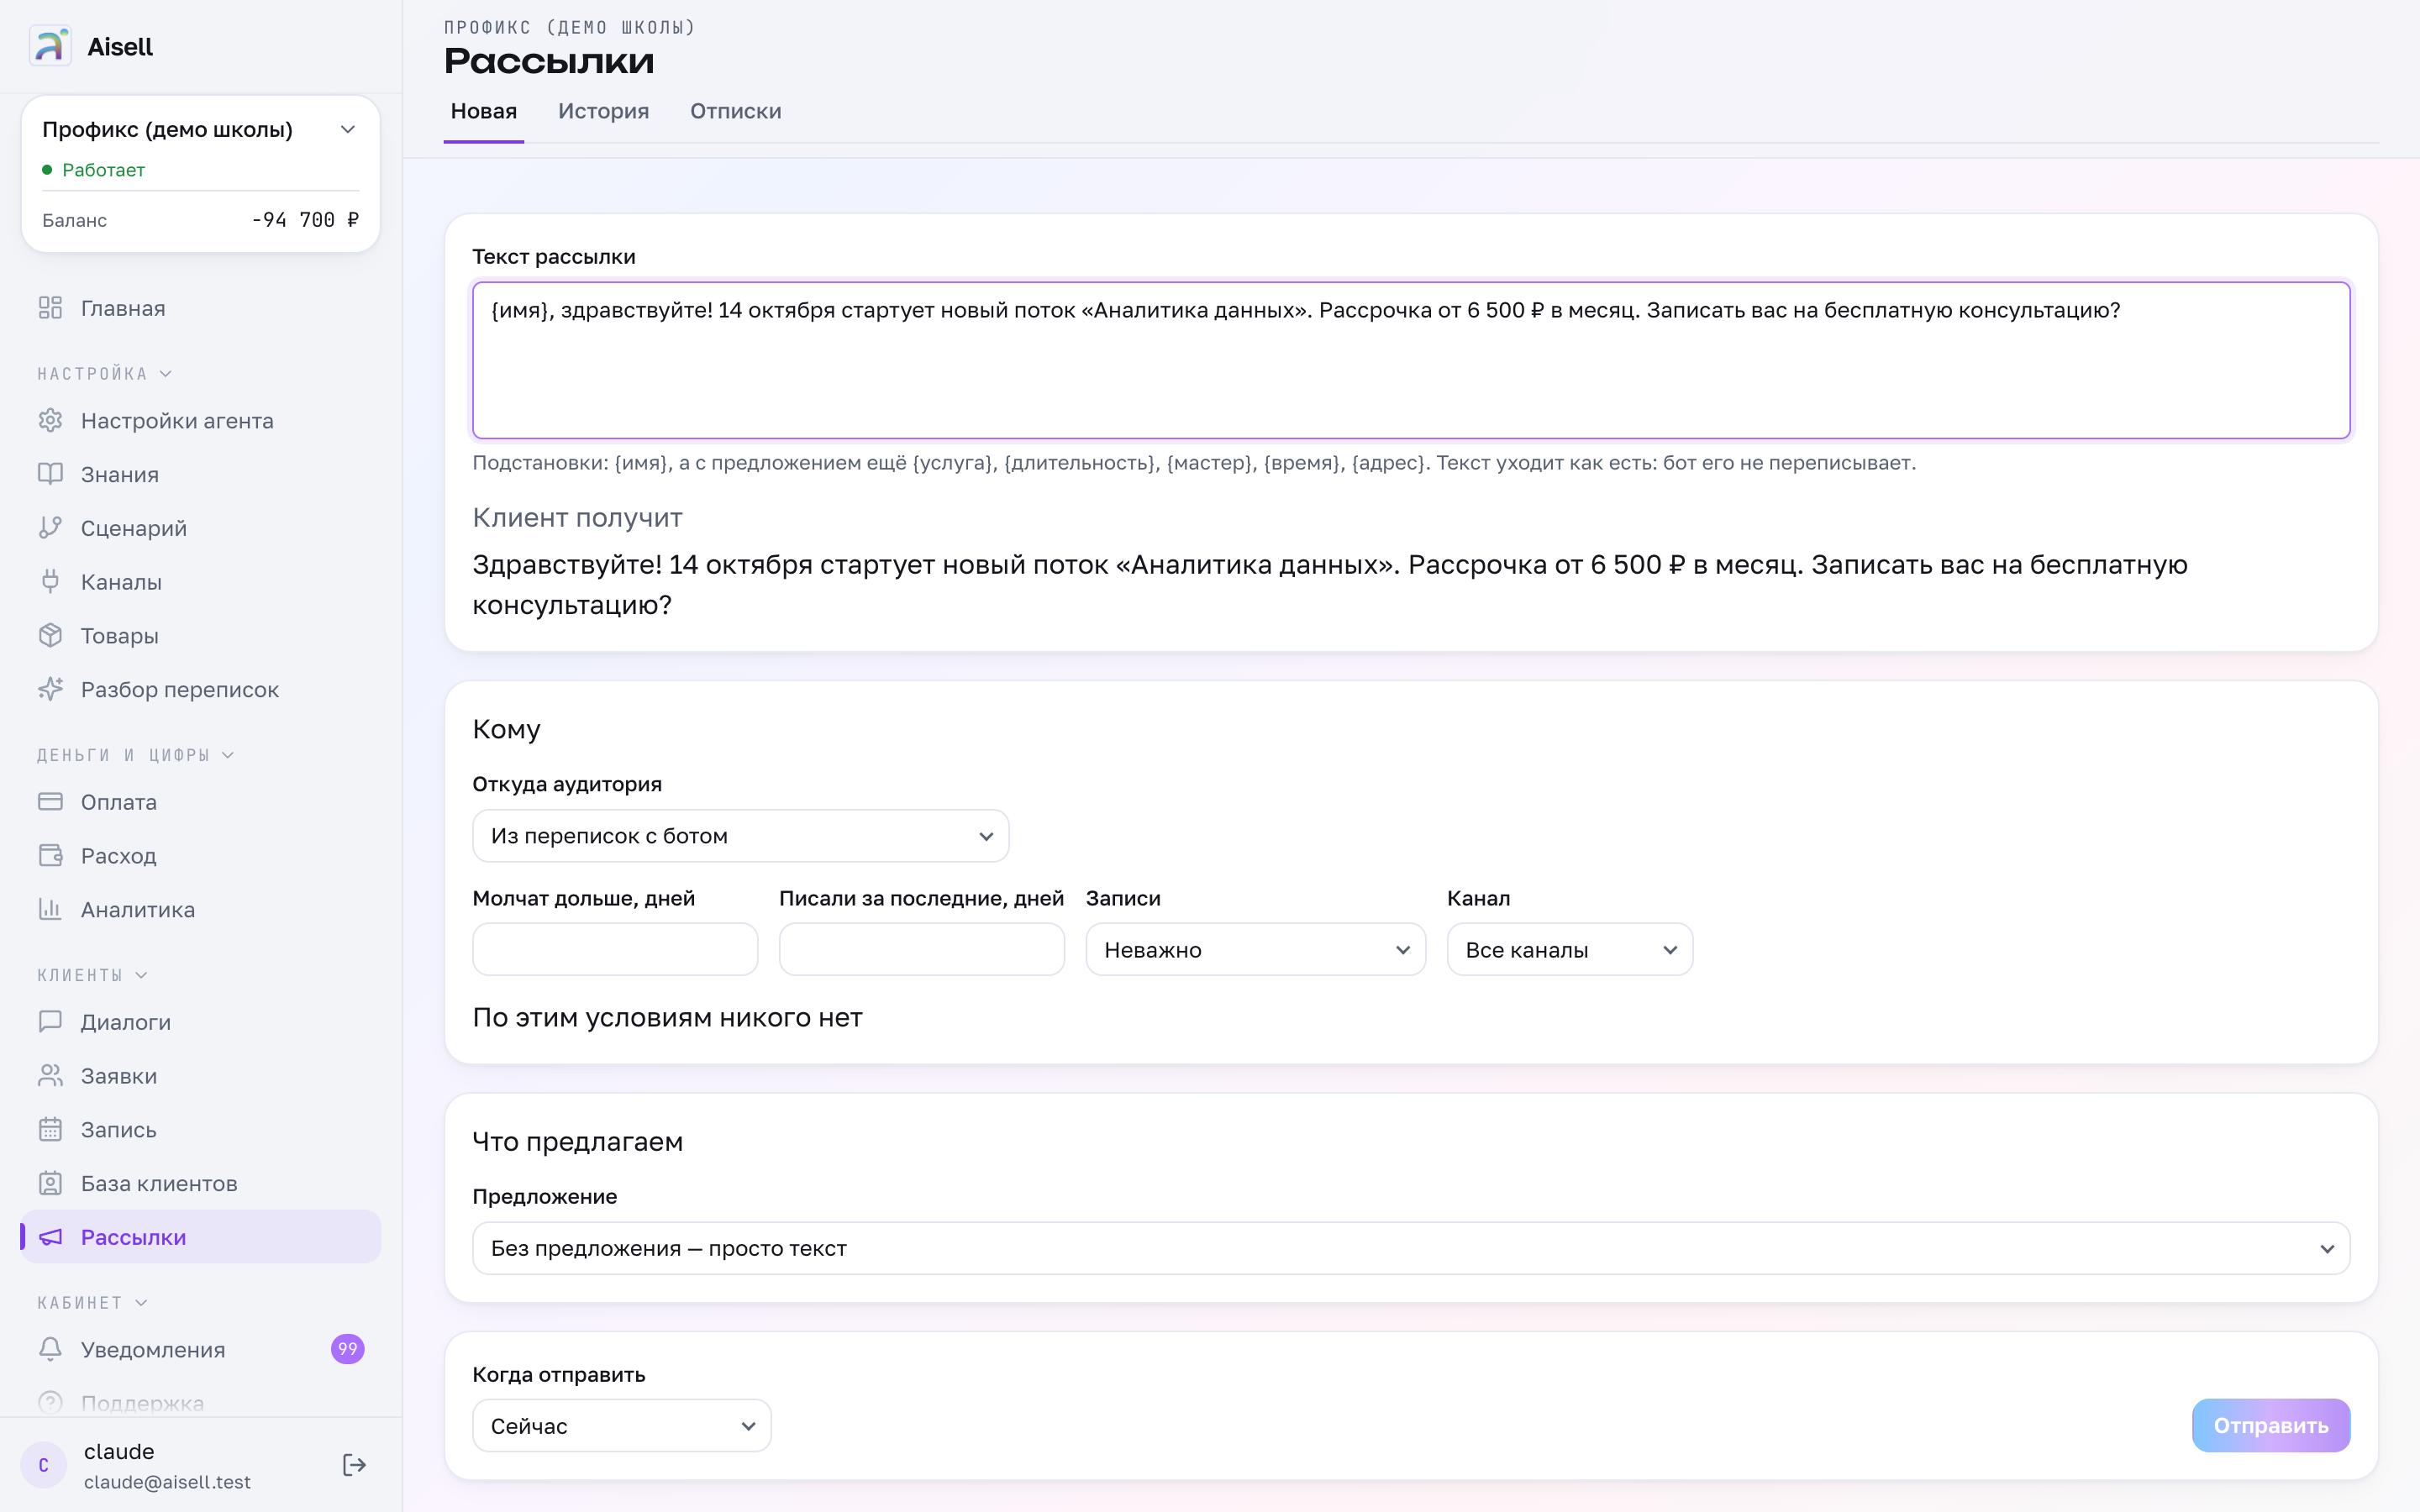
Task: Click the bell icon next to Уведомления
Action: tap(50, 1349)
